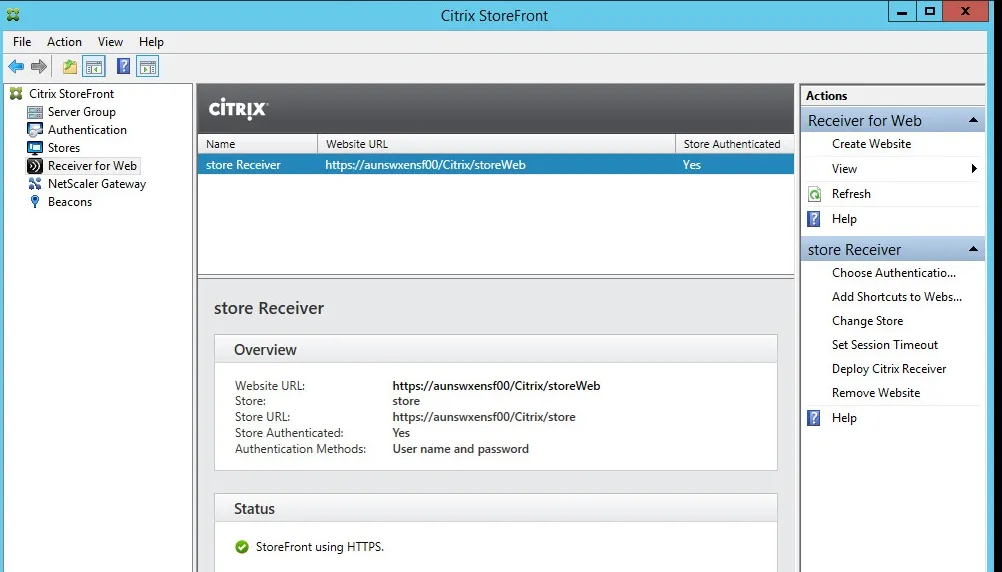1002x572 pixels.
Task: Toggle the Show/Hide Console Tree icon
Action: [x=94, y=66]
